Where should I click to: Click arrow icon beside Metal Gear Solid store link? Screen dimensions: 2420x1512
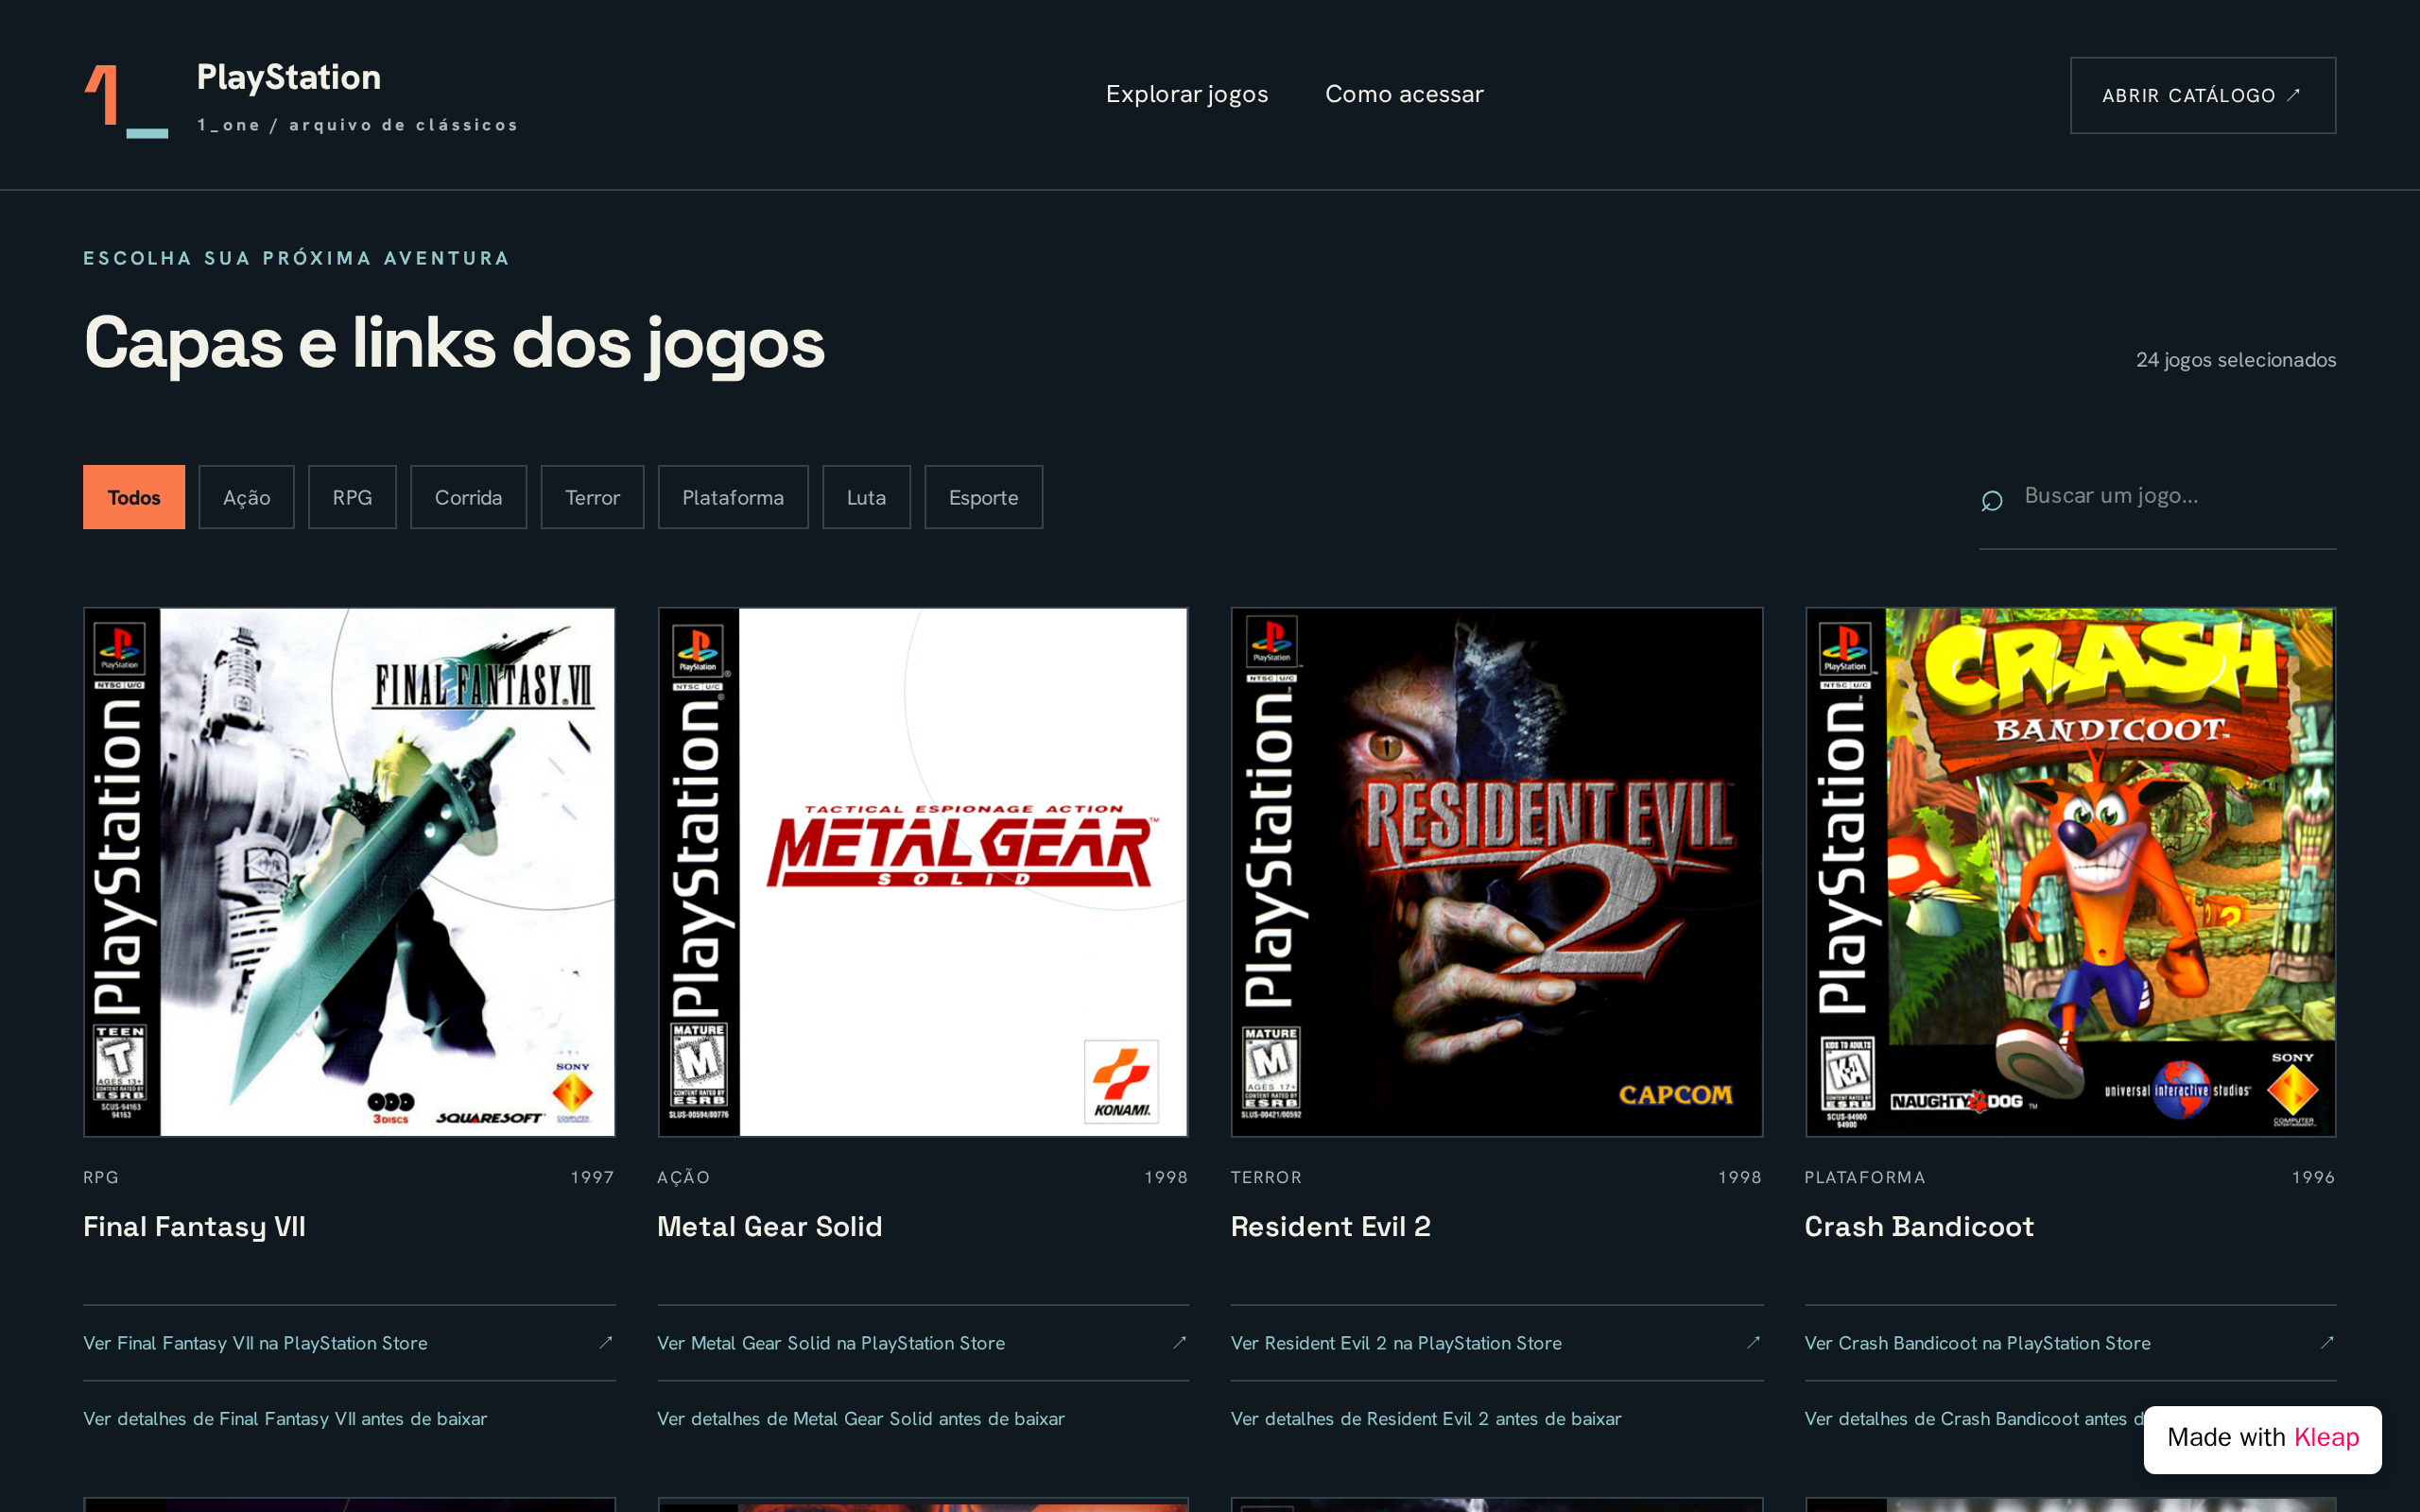(x=1179, y=1342)
